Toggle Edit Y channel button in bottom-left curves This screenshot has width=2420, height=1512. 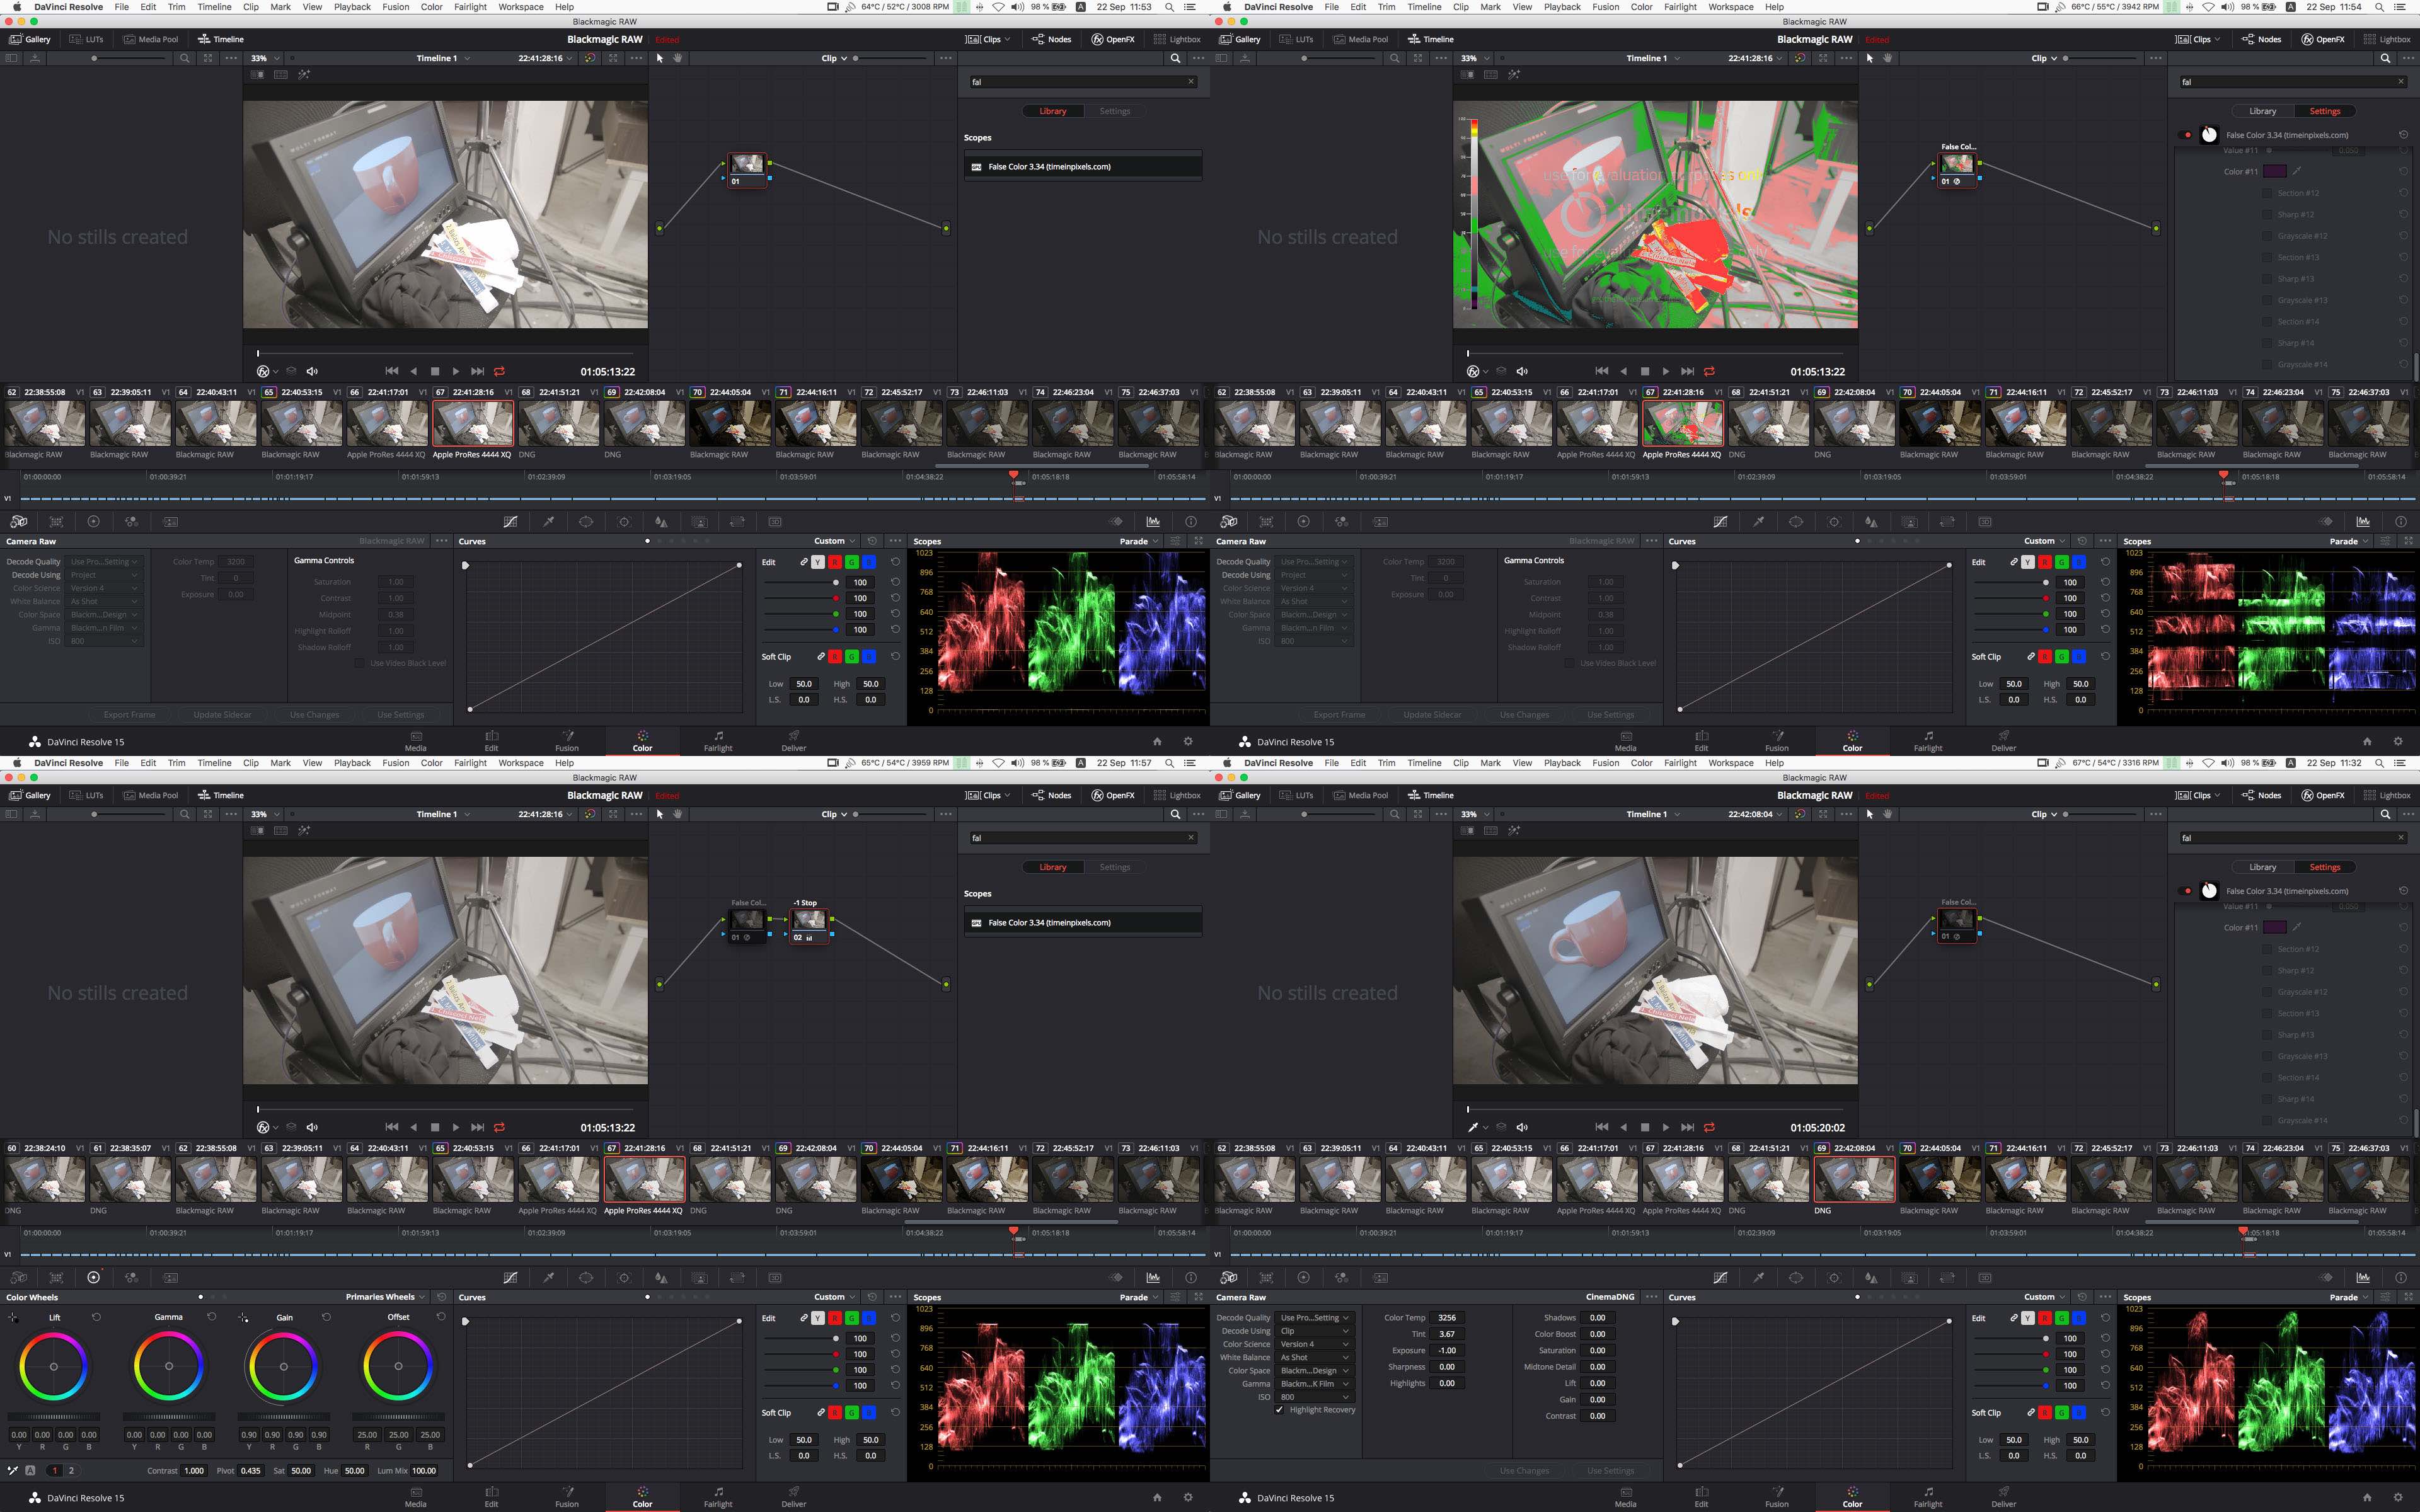point(818,1318)
